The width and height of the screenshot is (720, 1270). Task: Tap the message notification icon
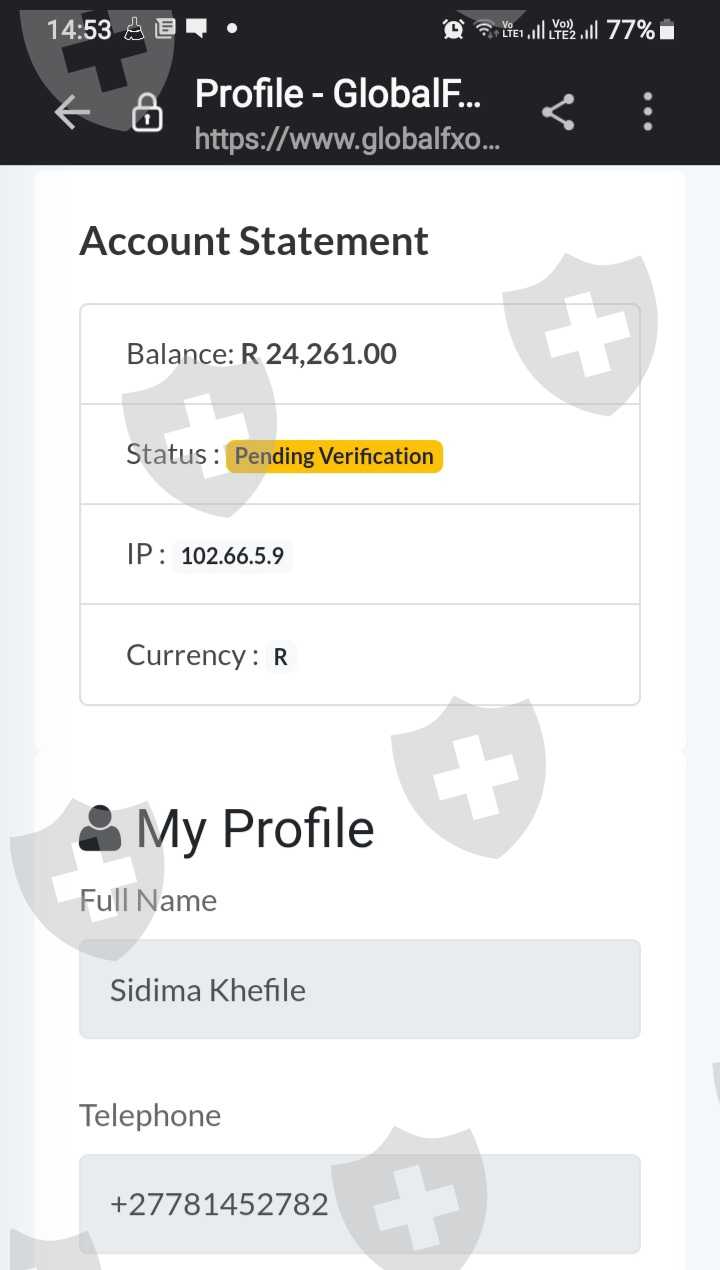[197, 29]
